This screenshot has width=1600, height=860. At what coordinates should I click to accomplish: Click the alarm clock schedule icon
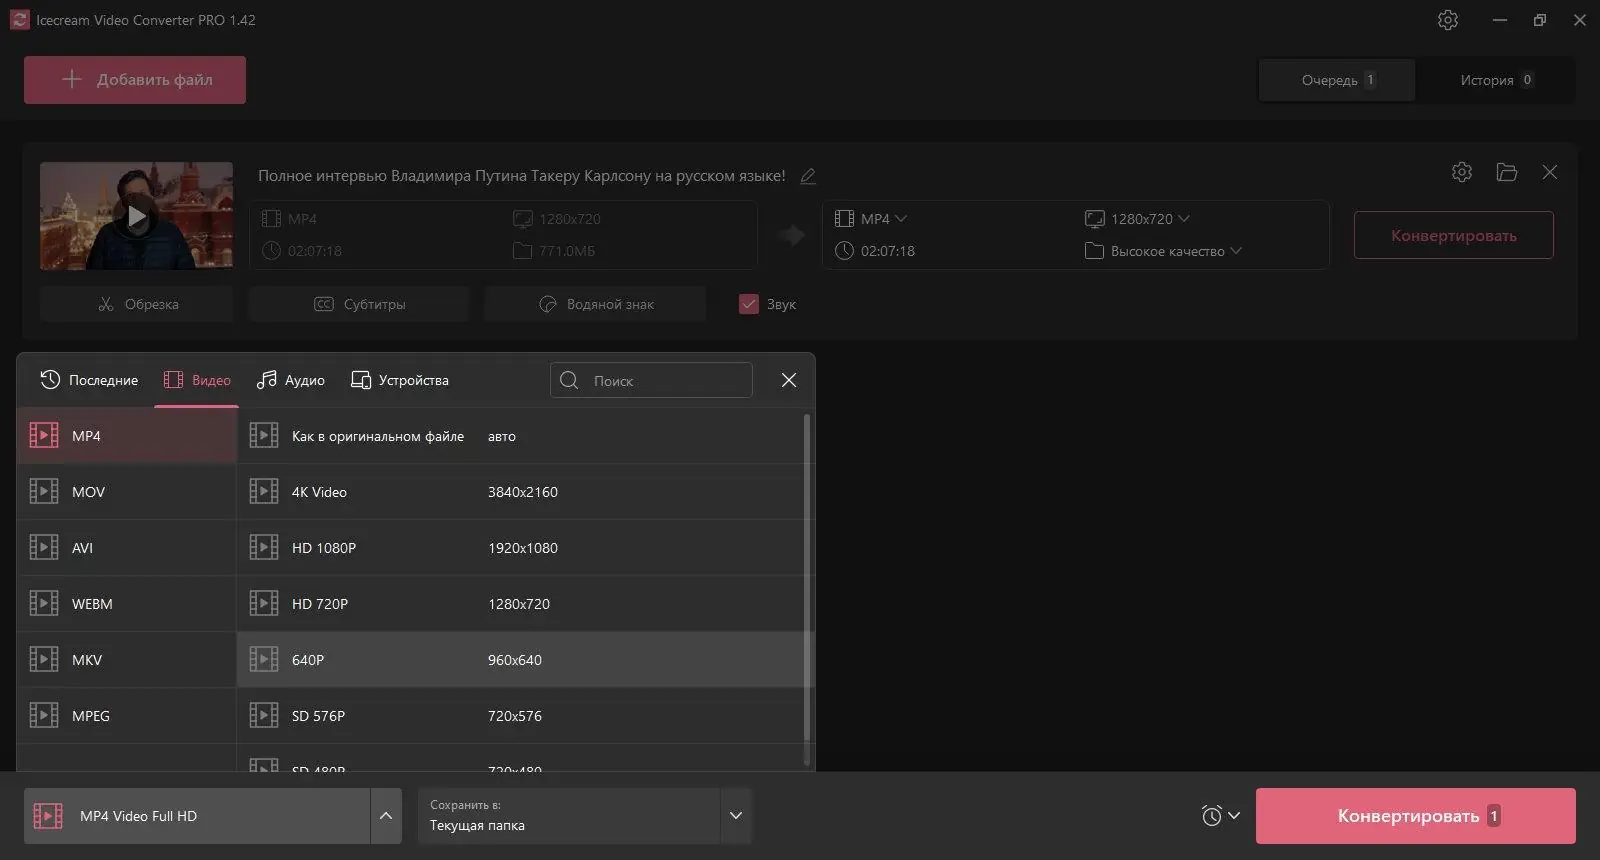[x=1211, y=816]
